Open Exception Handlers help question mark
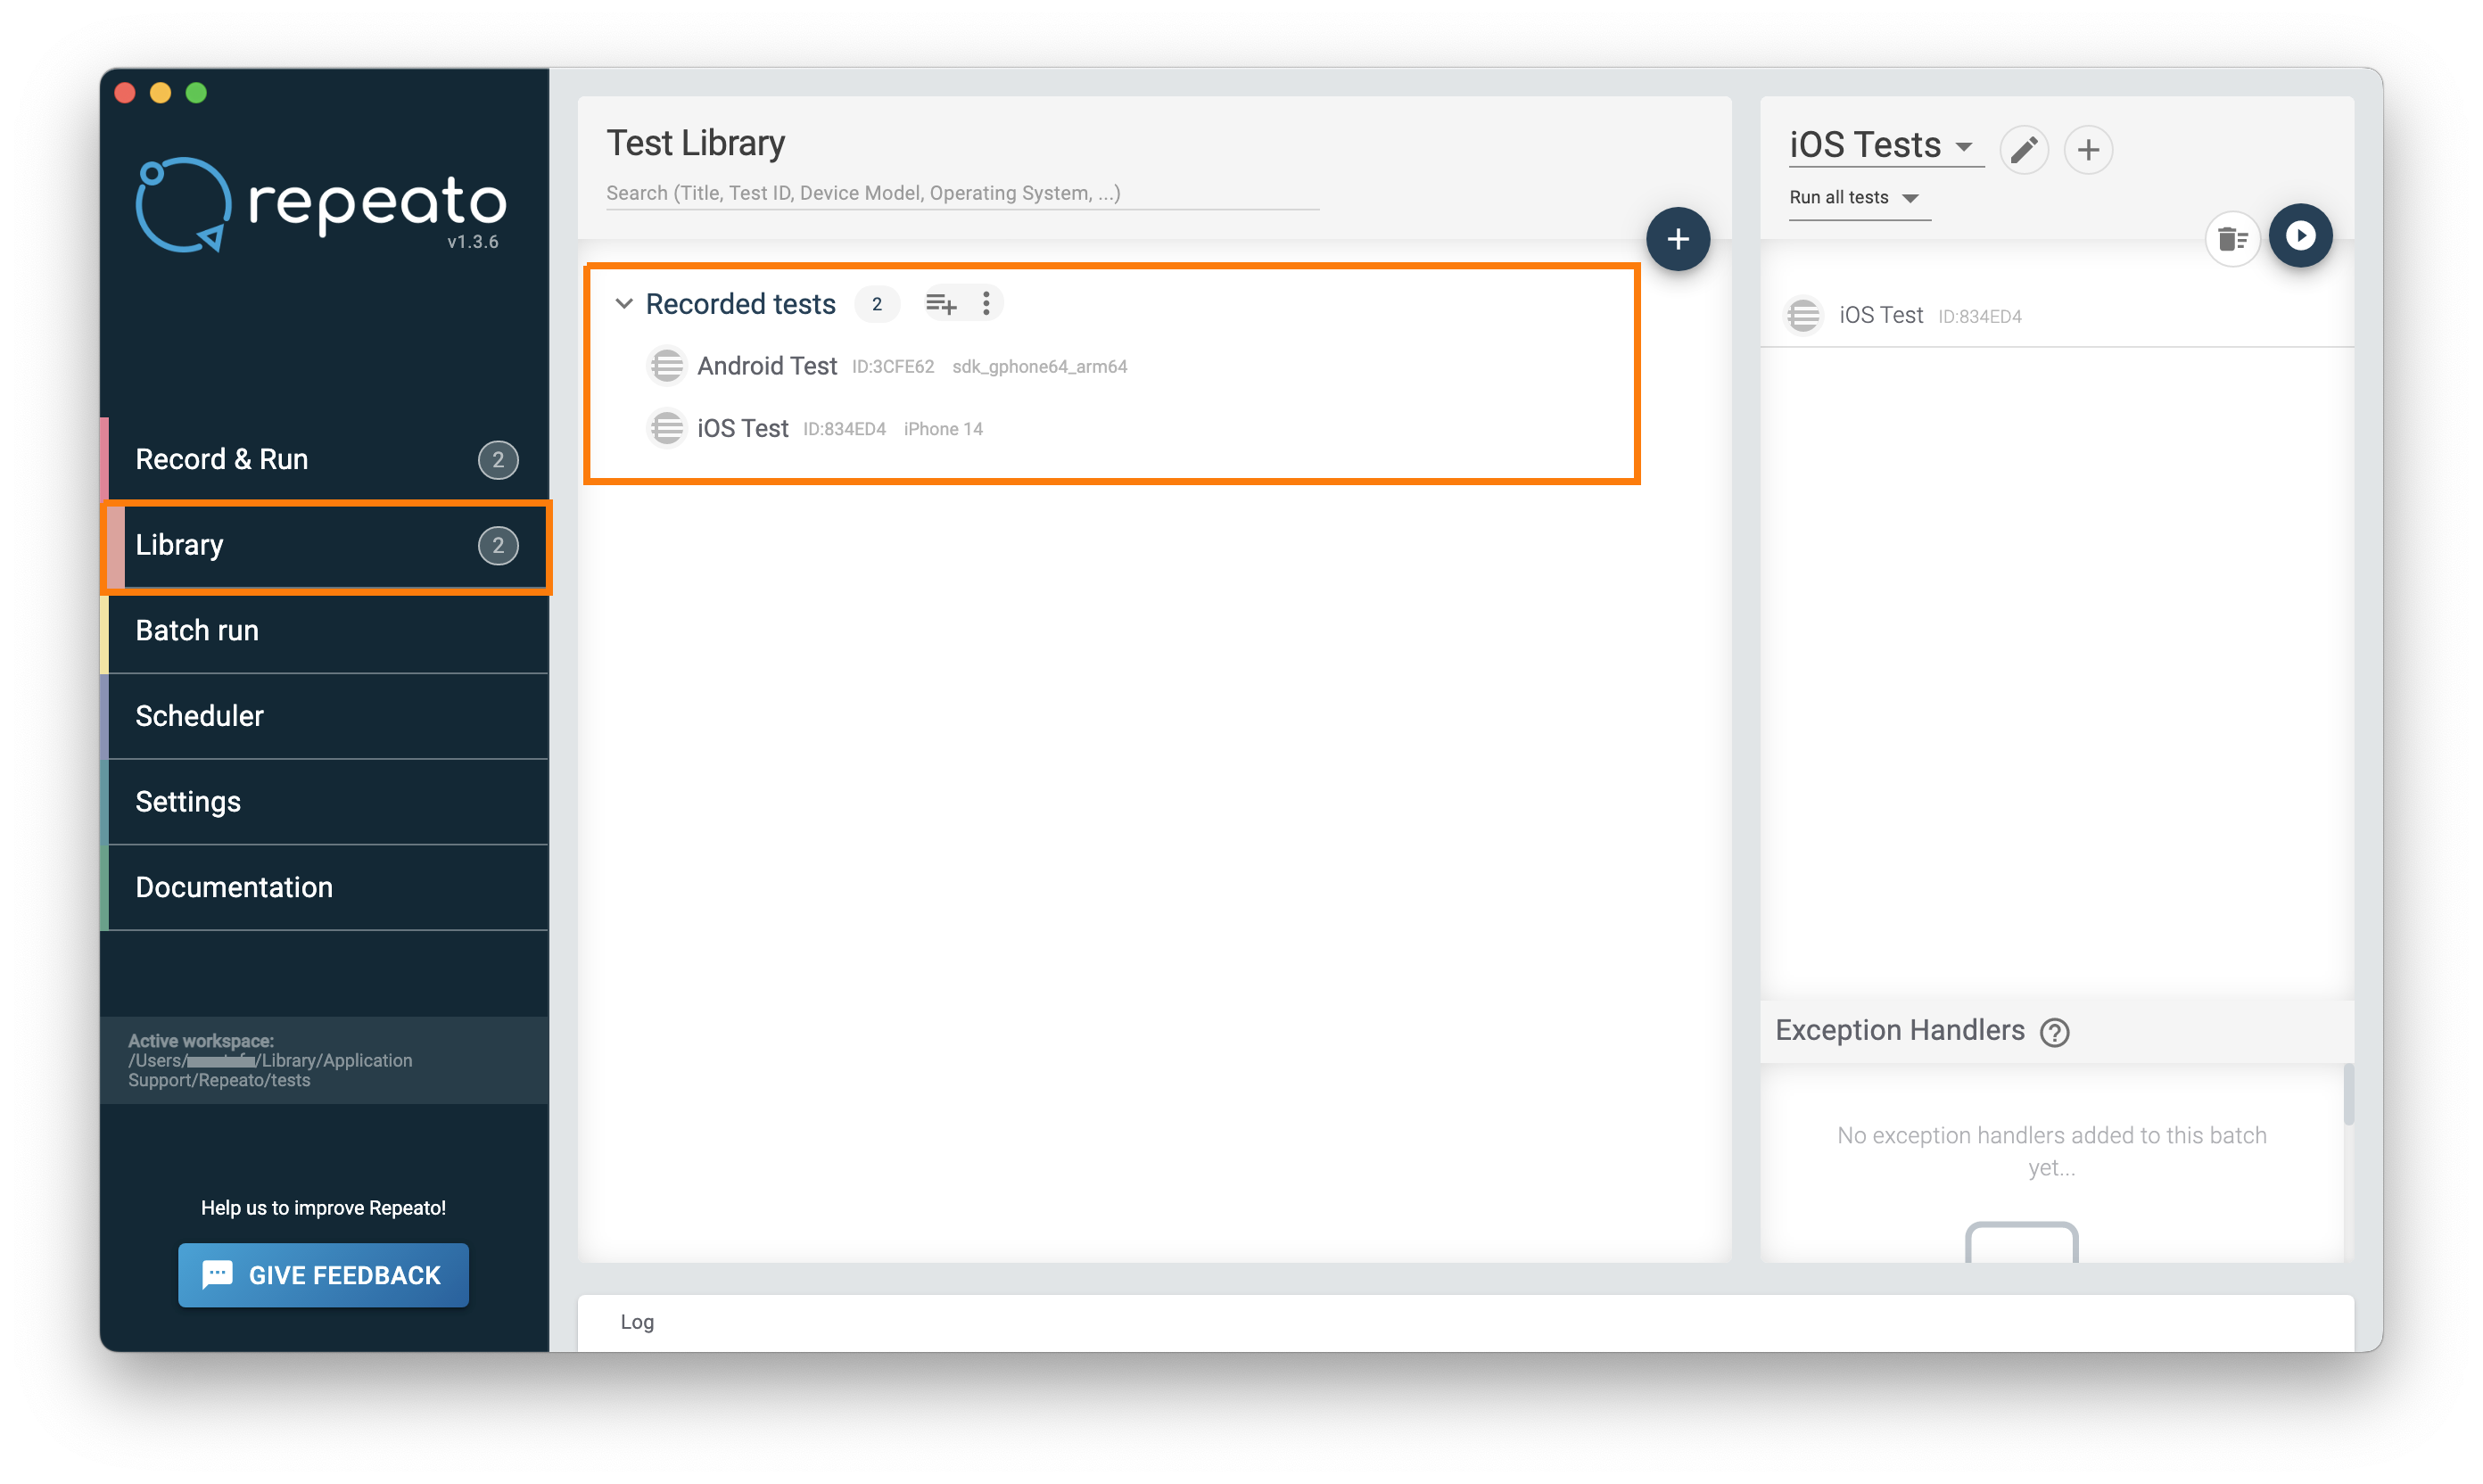2483x1484 pixels. [2054, 1032]
